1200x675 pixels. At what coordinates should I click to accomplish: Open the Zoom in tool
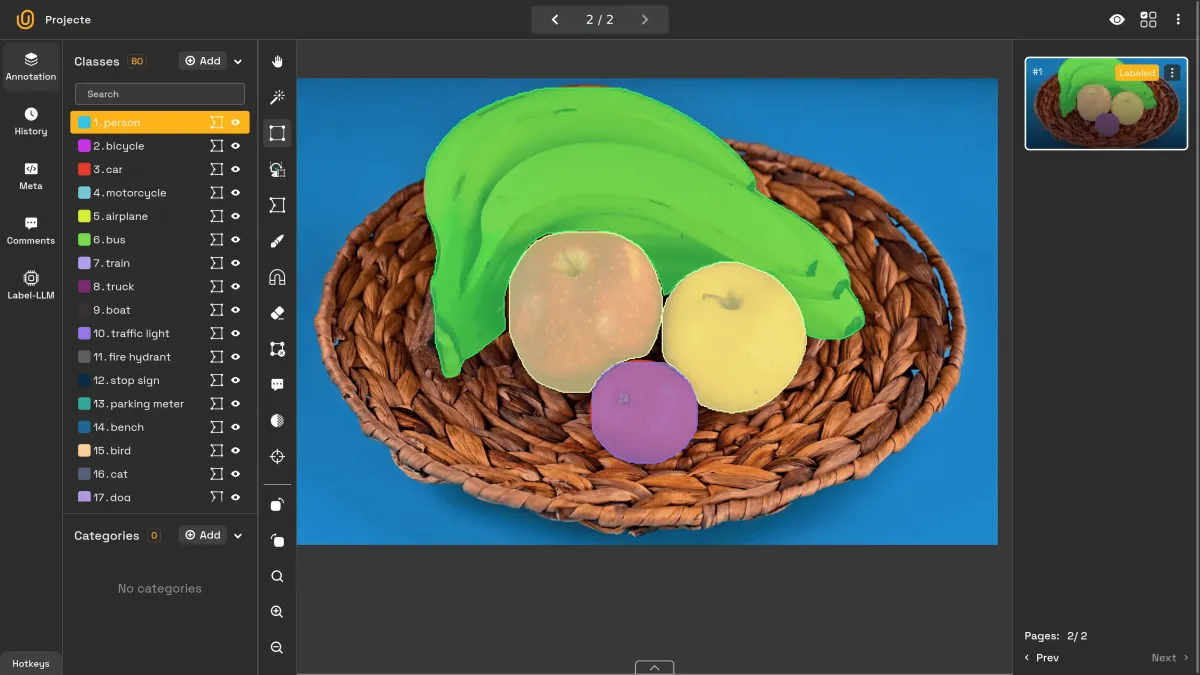[x=277, y=611]
